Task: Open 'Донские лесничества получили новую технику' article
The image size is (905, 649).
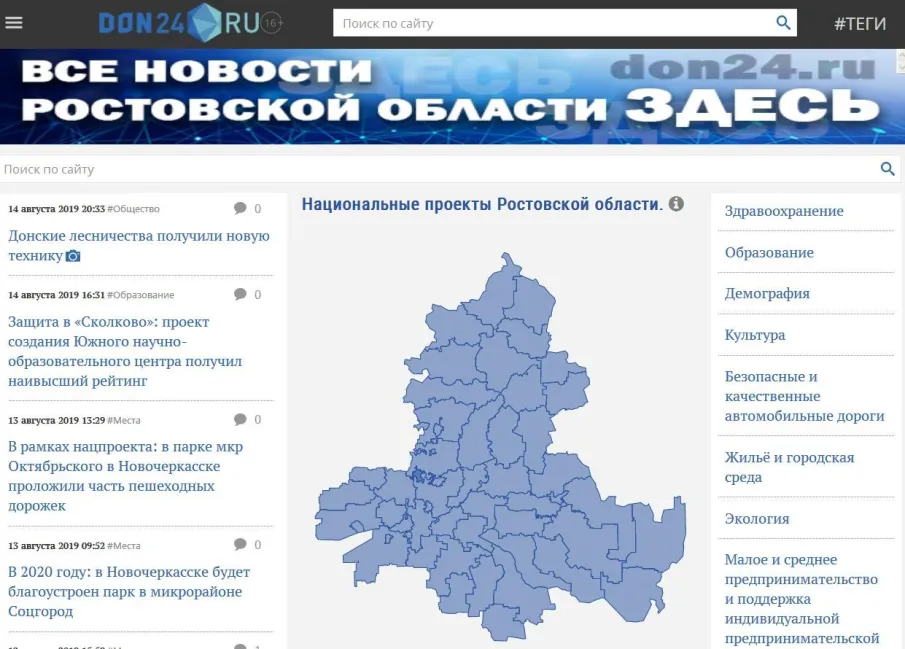Action: tap(139, 245)
